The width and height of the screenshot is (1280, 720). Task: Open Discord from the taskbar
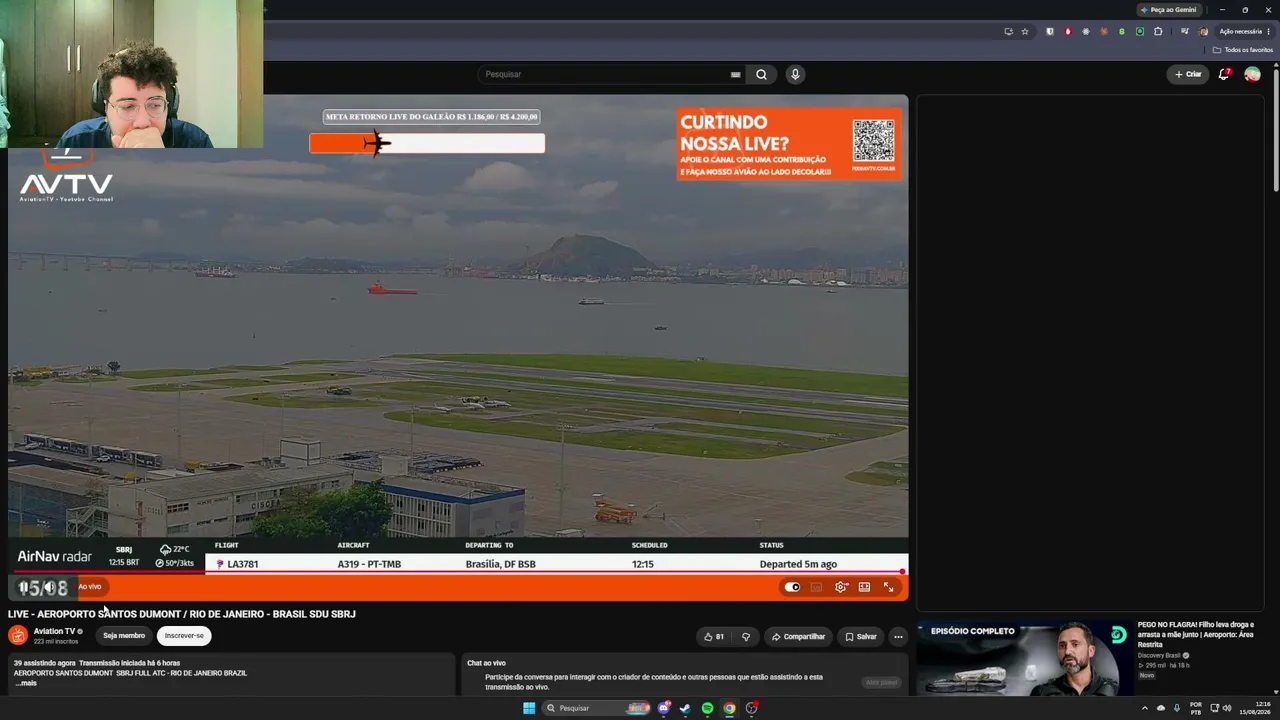[x=663, y=708]
